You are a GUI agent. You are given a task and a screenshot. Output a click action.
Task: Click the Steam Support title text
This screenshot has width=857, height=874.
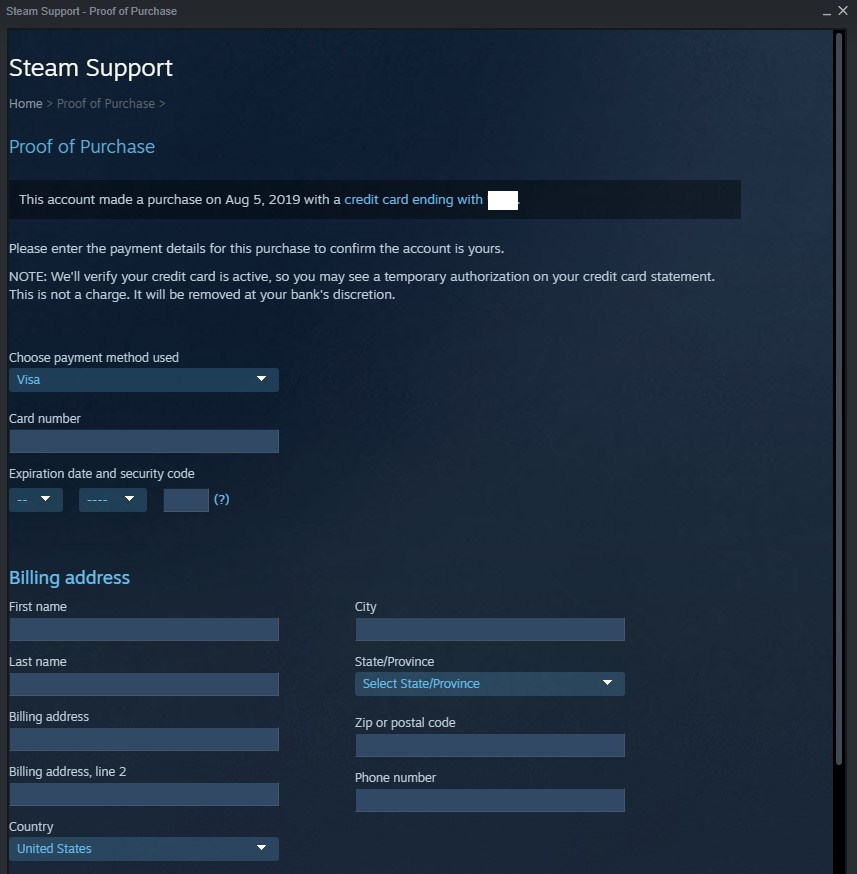pyautogui.click(x=91, y=68)
